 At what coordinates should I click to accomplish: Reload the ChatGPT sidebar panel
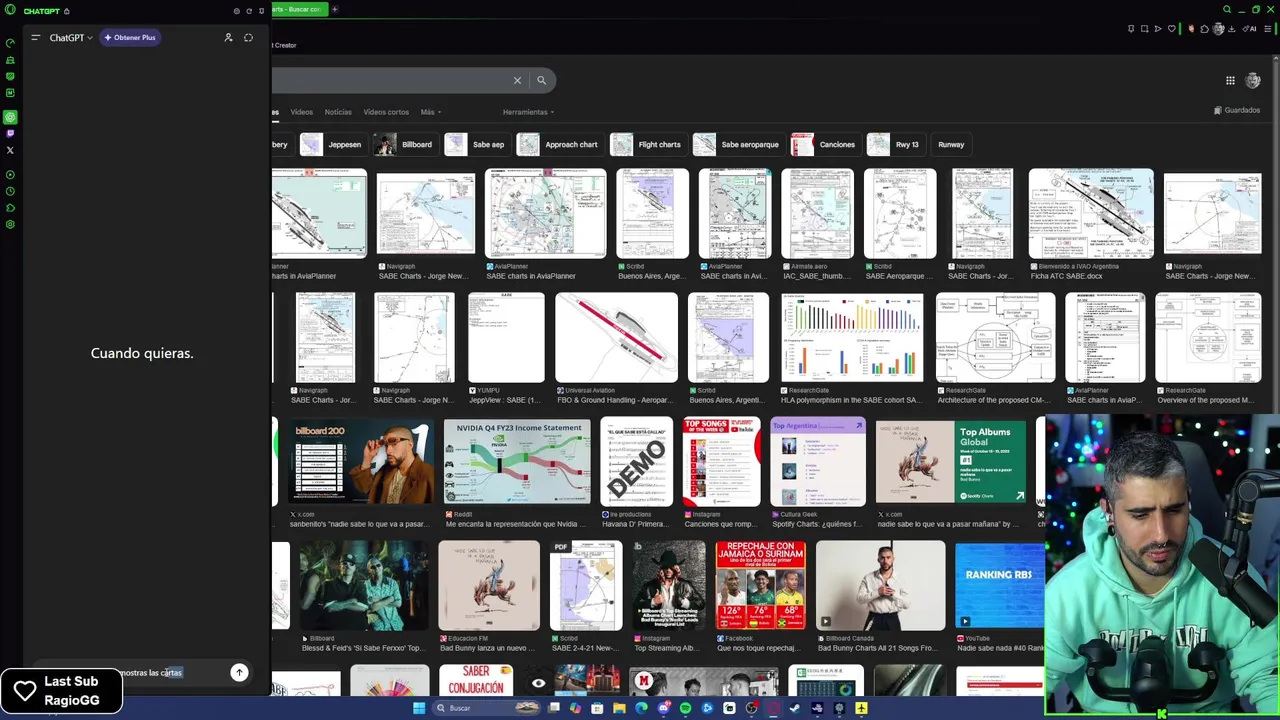[x=249, y=11]
